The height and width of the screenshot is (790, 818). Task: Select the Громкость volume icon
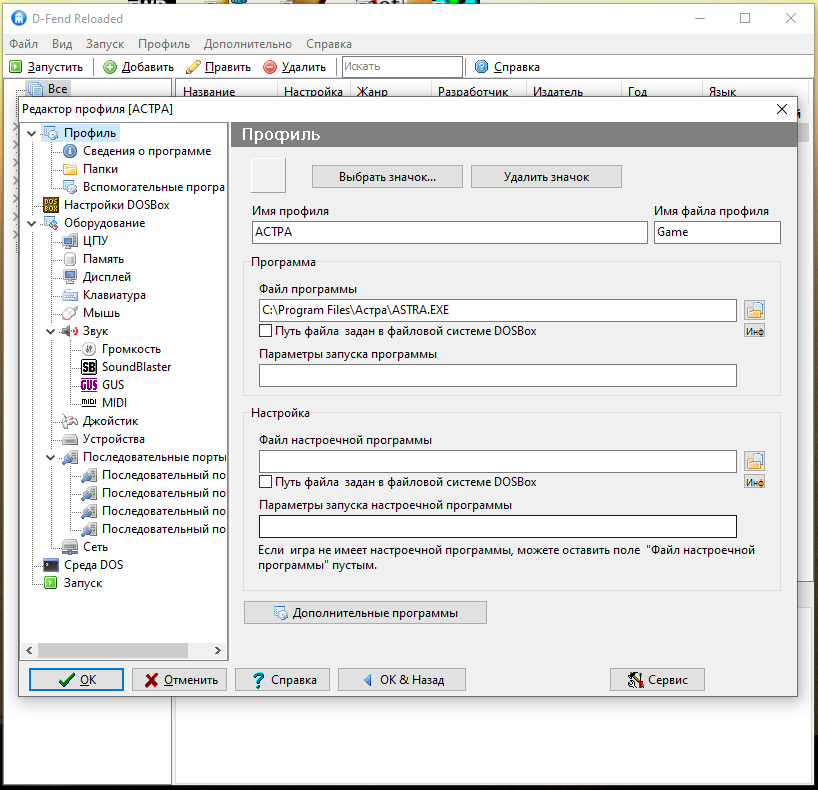pos(89,349)
